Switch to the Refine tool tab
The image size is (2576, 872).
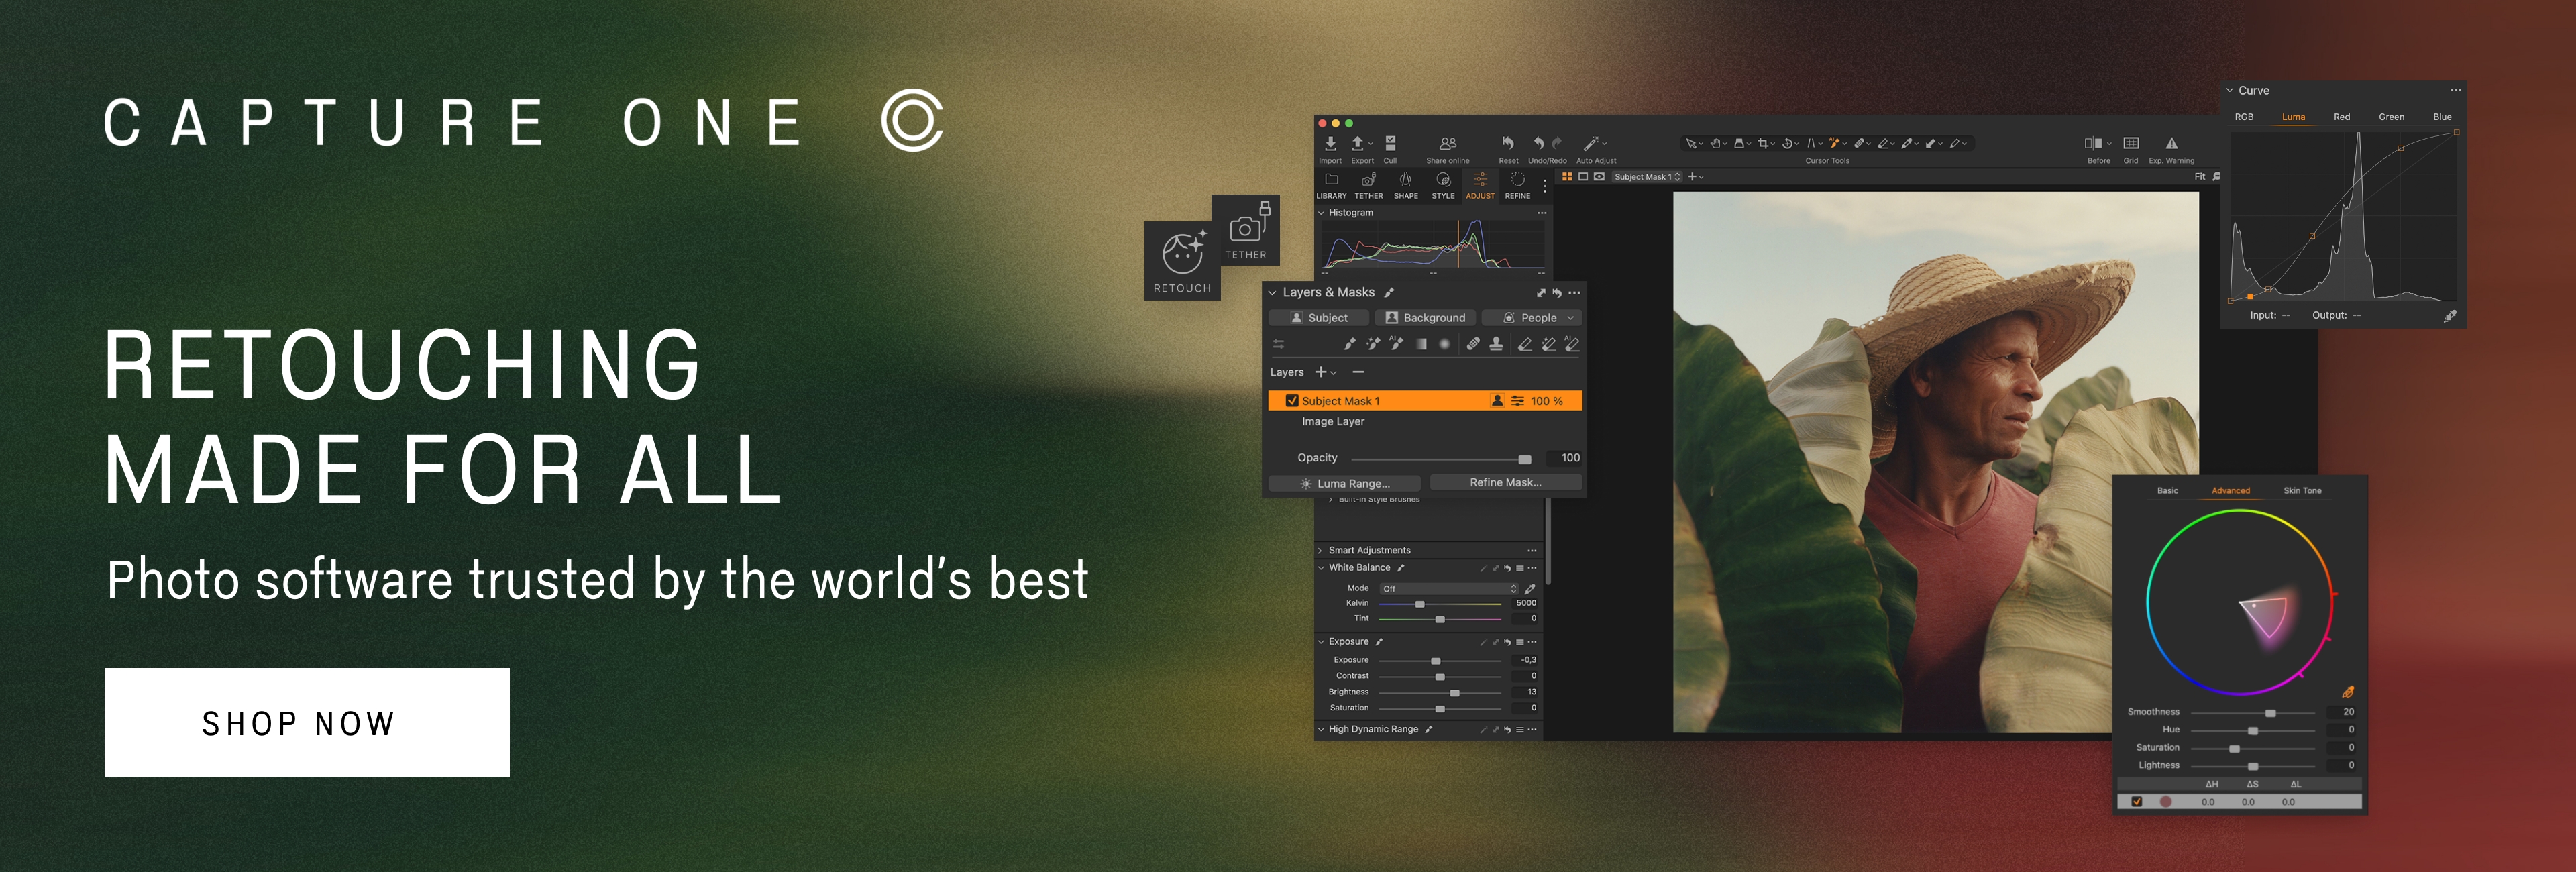click(1518, 185)
